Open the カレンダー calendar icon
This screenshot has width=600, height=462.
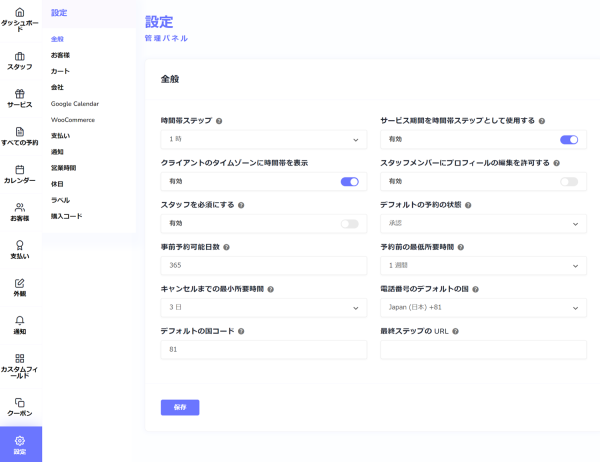[20, 170]
